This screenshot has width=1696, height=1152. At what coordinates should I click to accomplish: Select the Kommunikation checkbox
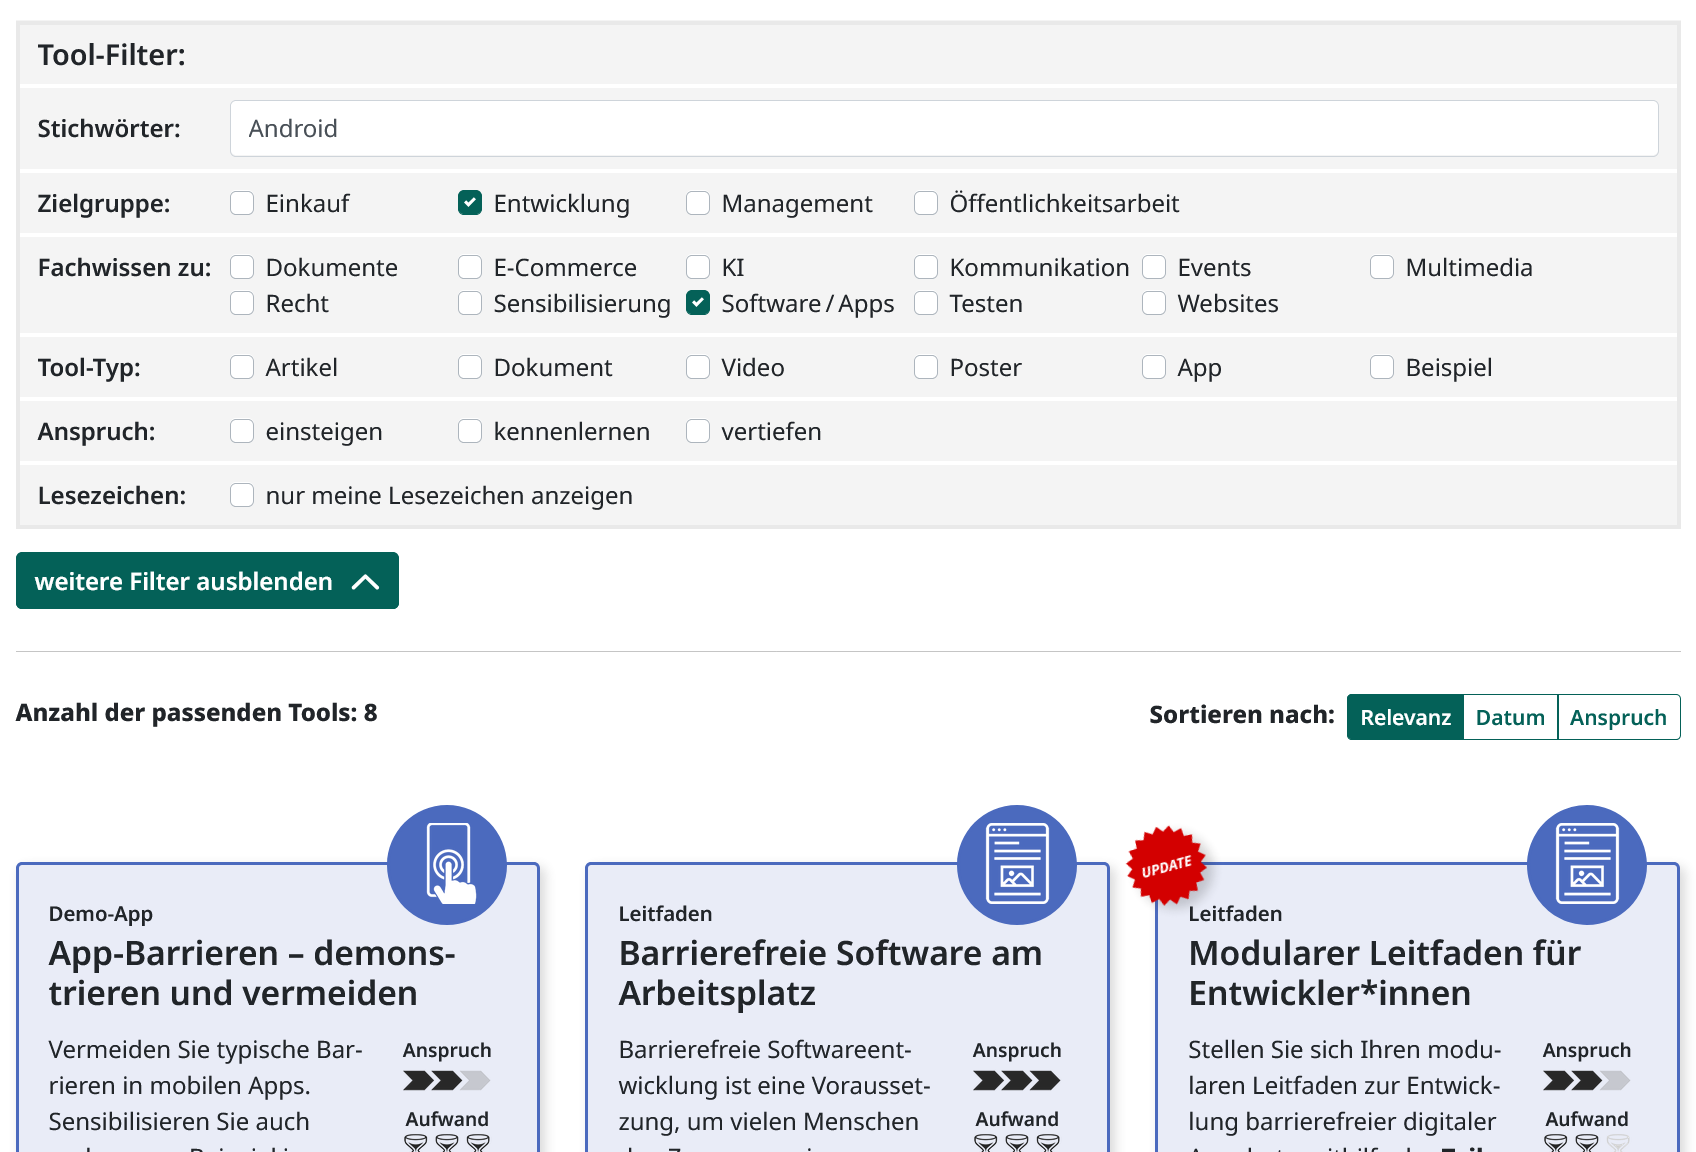coord(926,267)
